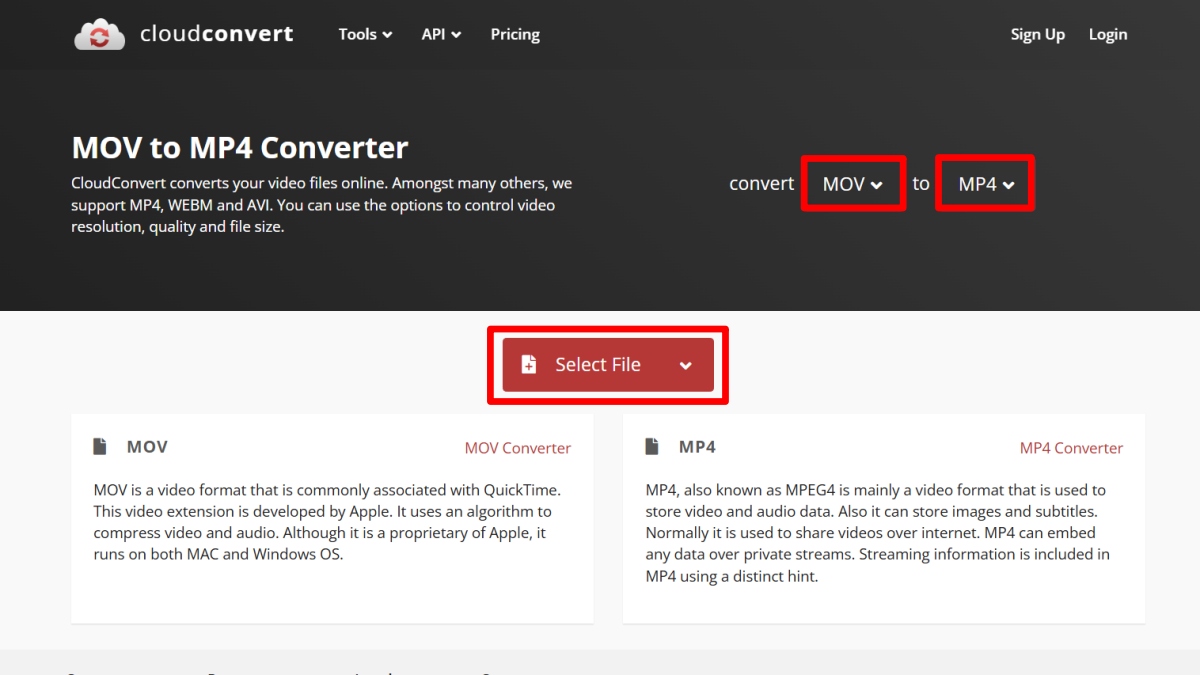Click the document icon beside MOV heading

[x=100, y=447]
